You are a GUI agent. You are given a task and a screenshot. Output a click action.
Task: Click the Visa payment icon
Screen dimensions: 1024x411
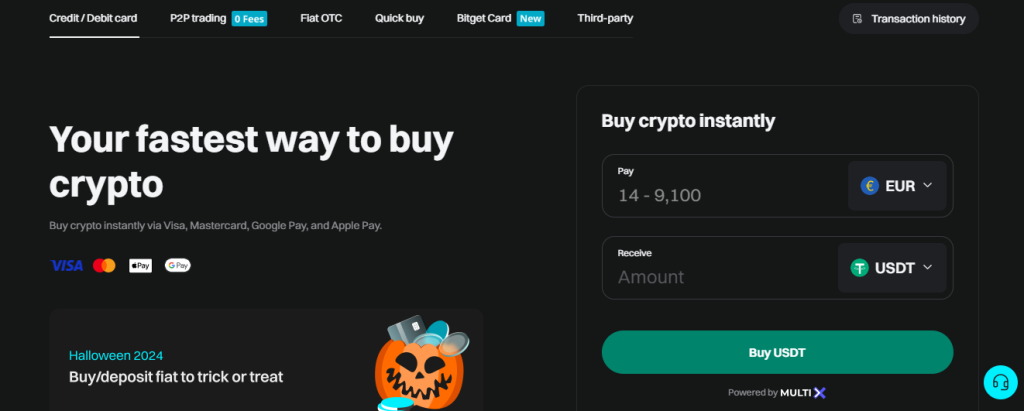66,265
